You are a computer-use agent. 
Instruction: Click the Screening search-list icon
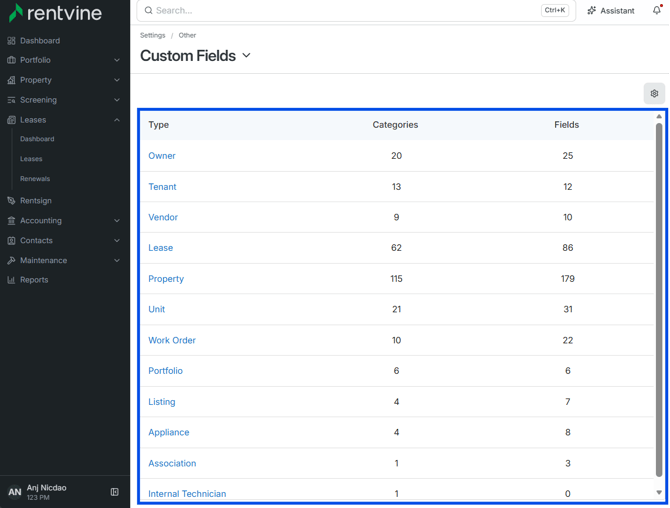coord(12,100)
